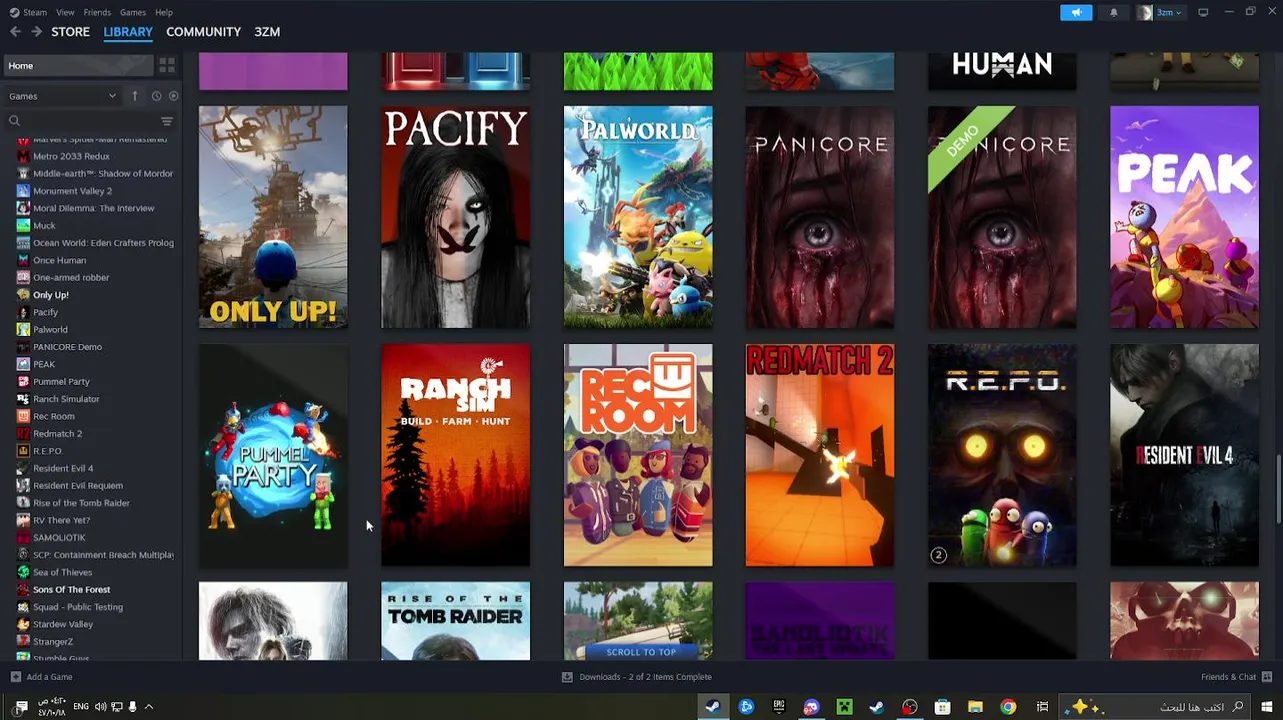The image size is (1283, 720).
Task: Select Metro 2033 Redux in the game list
Action: click(71, 156)
